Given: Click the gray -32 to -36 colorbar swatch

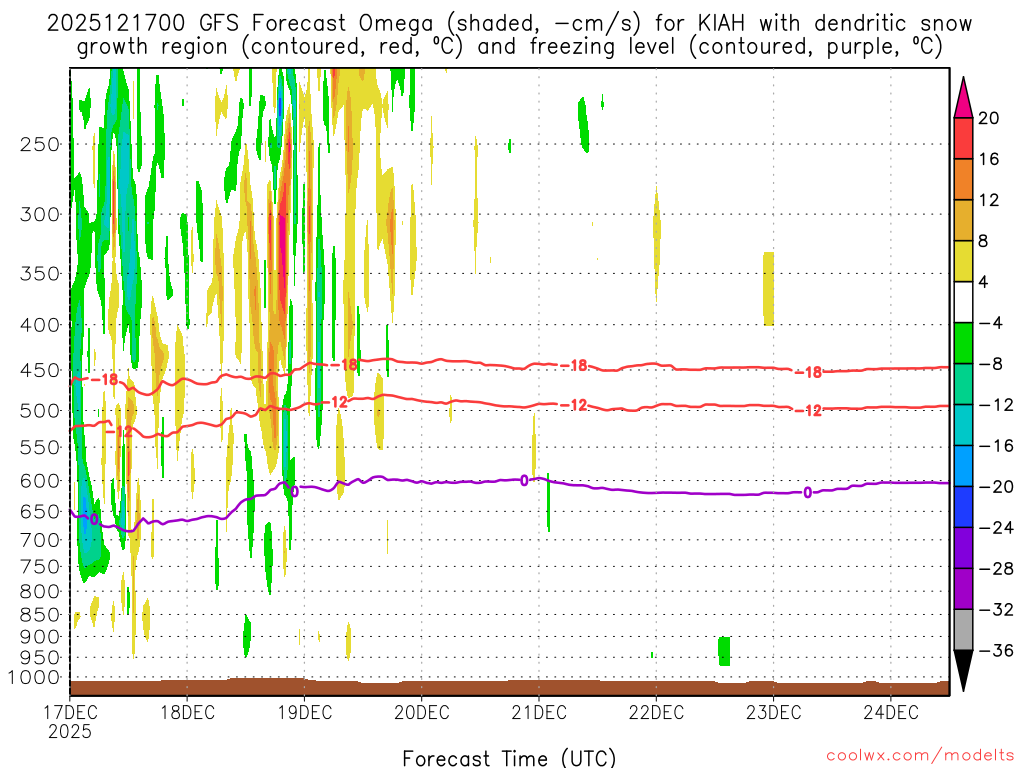Looking at the screenshot, I should point(963,630).
